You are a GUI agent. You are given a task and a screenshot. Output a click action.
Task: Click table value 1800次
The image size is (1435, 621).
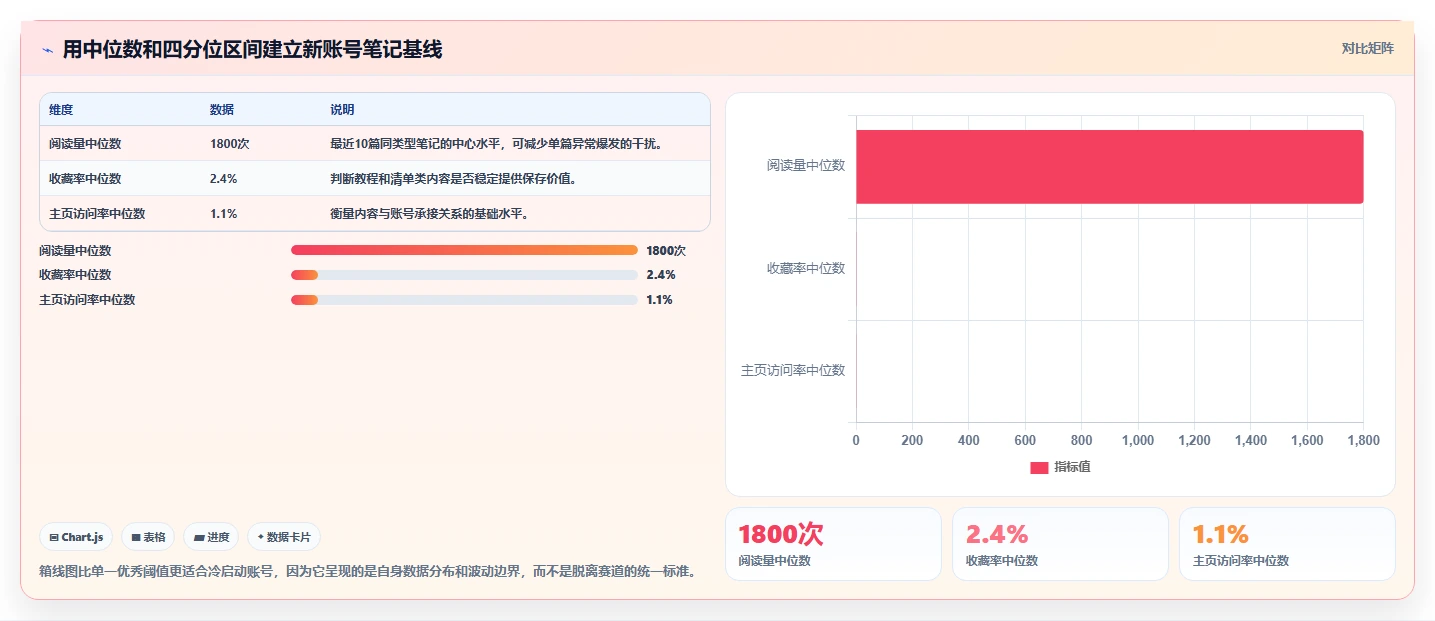[x=230, y=144]
